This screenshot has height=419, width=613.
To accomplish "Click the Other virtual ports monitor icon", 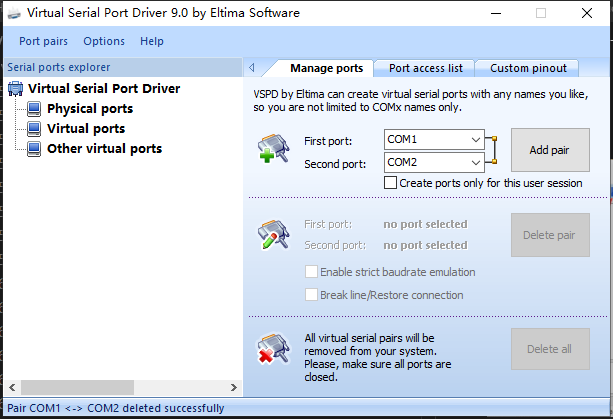I will point(34,149).
